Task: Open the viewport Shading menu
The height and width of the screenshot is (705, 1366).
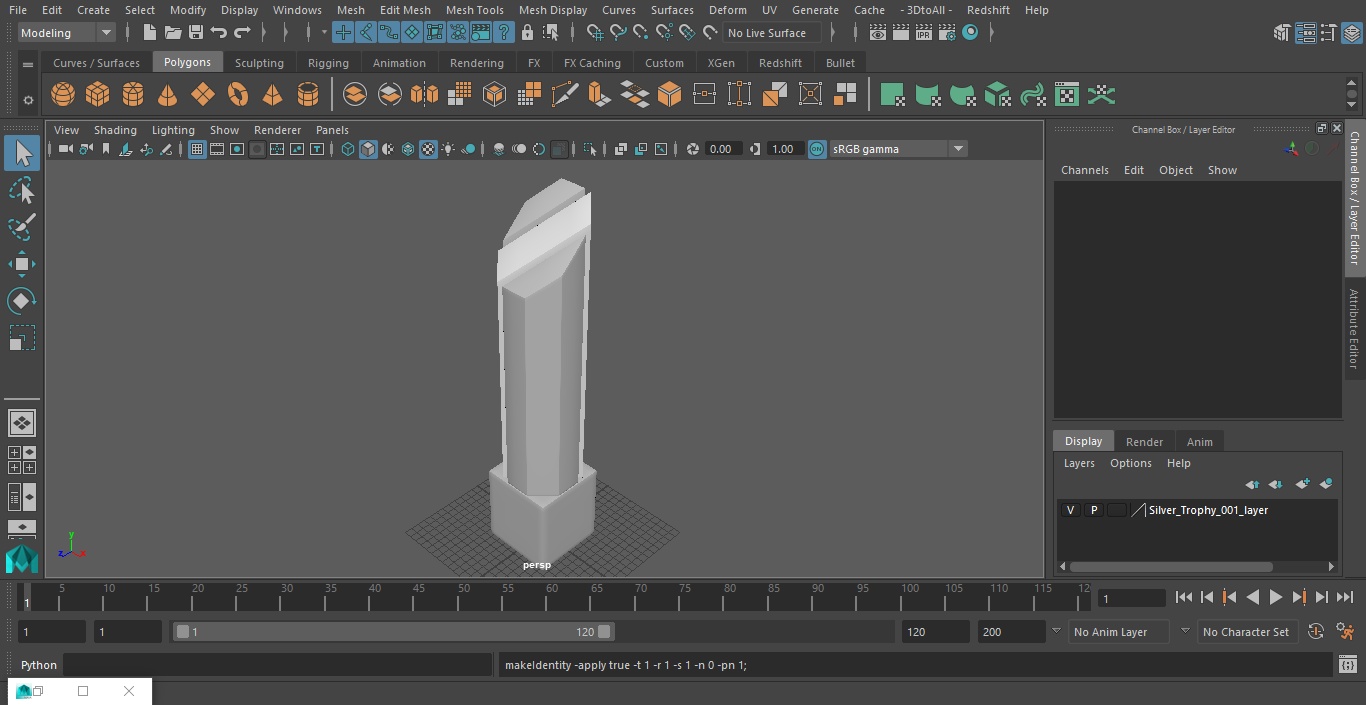Action: (115, 130)
